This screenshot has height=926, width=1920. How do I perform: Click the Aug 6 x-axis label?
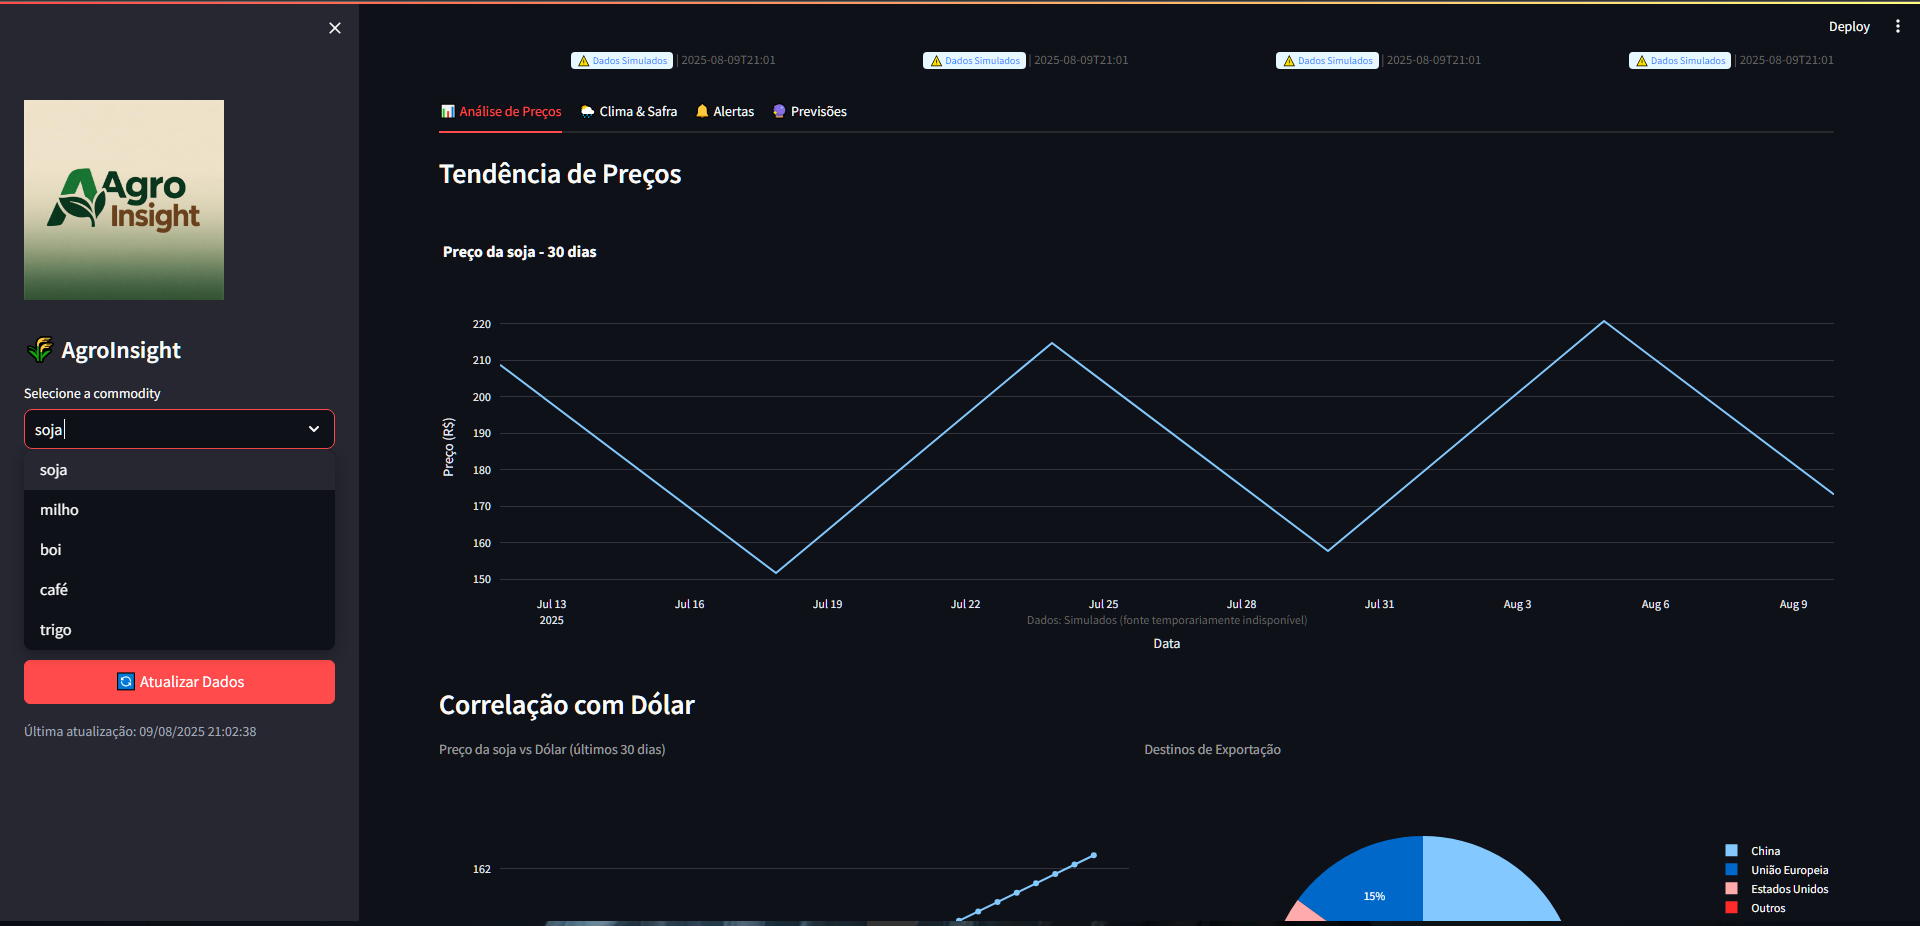(x=1655, y=604)
